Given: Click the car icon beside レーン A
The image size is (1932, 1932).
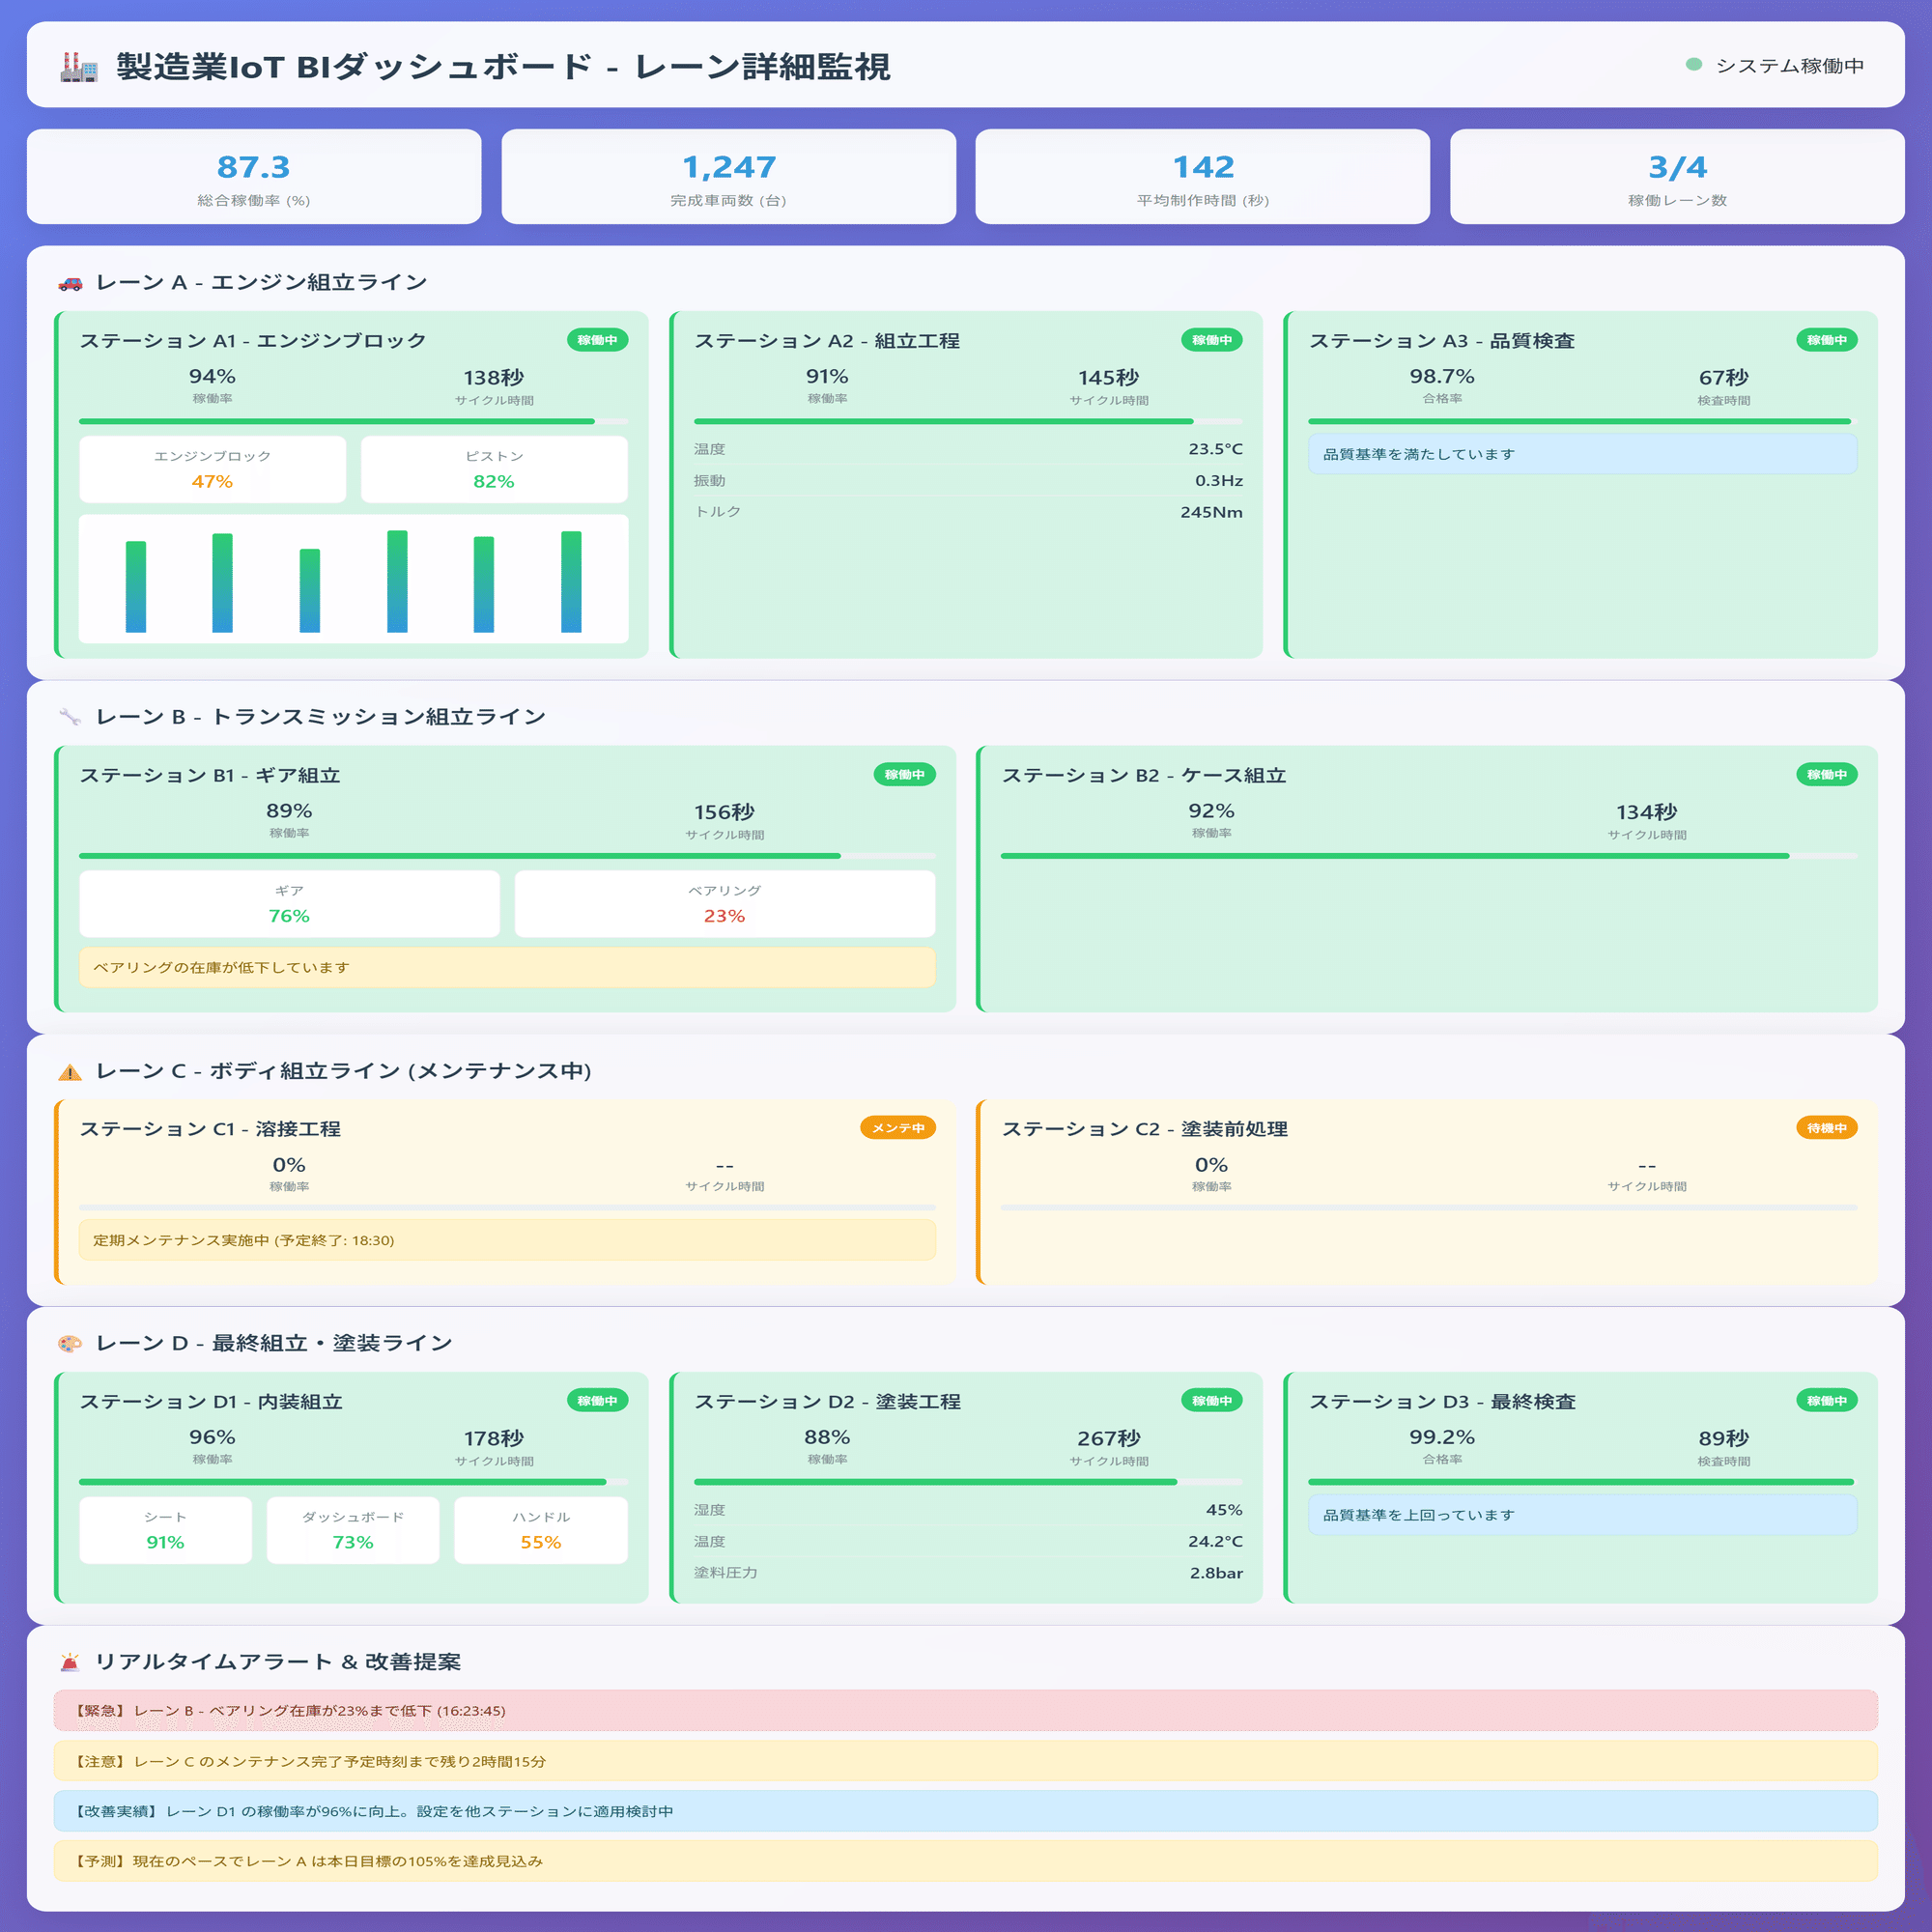Looking at the screenshot, I should click(x=70, y=283).
